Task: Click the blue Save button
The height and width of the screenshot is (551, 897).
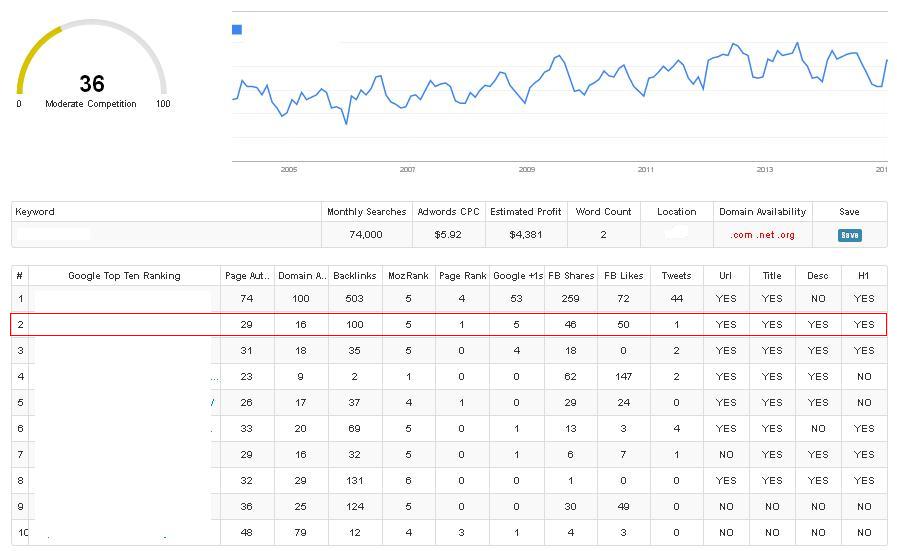Action: 849,235
